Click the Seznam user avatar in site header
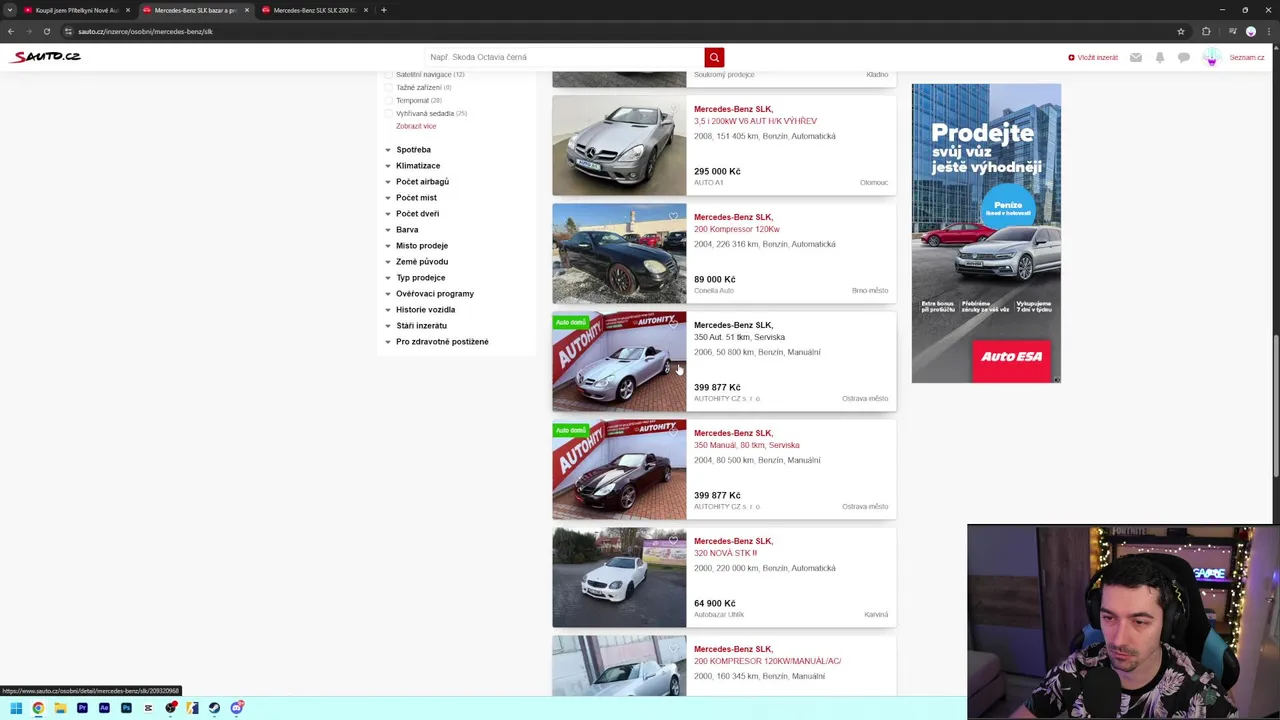Viewport: 1280px width, 720px height. (1212, 57)
